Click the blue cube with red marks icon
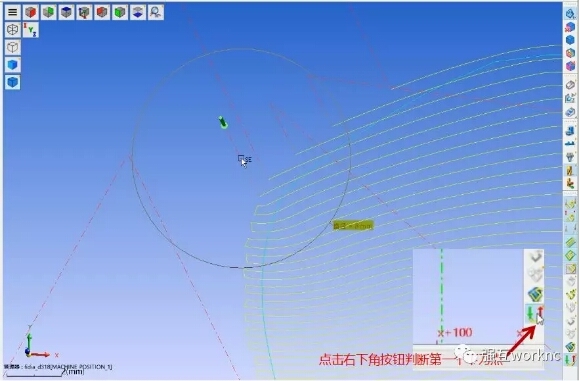 coord(570,27)
